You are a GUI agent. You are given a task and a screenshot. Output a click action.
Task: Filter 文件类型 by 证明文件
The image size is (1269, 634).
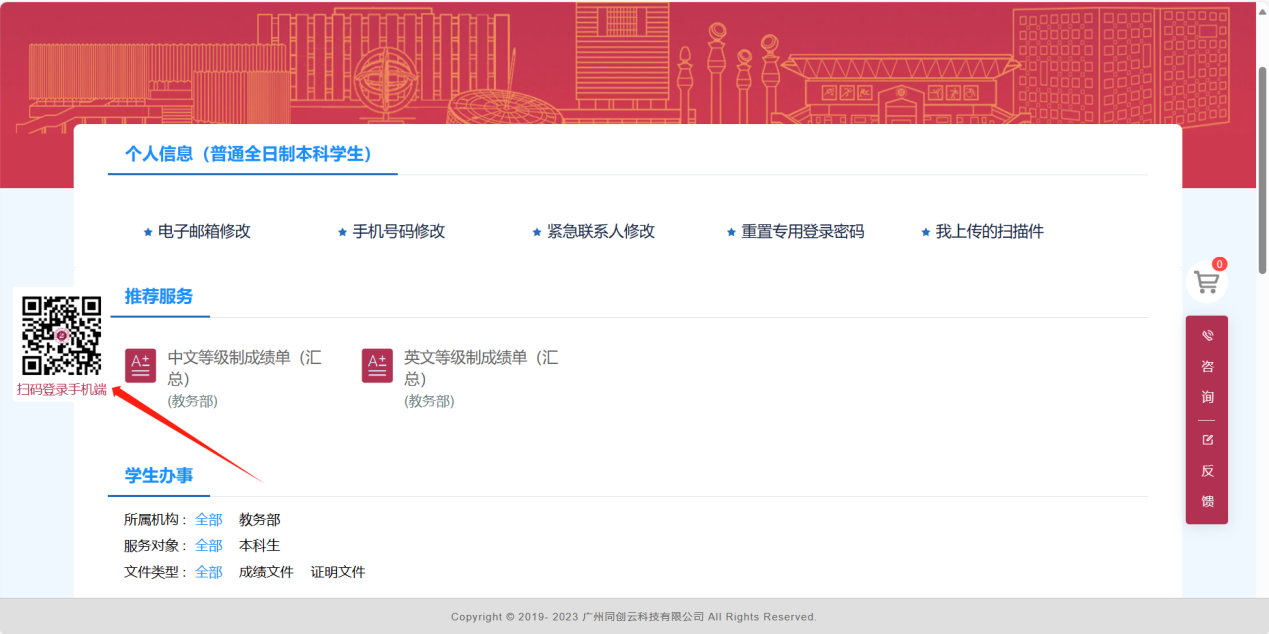click(338, 572)
